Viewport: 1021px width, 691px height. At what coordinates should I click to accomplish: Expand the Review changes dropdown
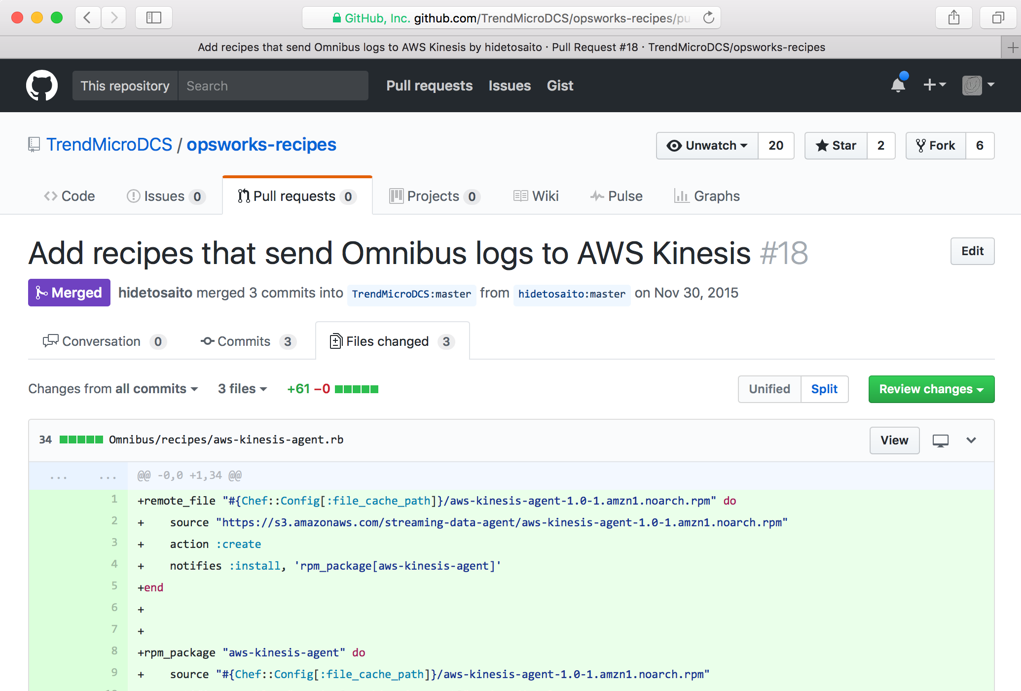[x=931, y=389]
